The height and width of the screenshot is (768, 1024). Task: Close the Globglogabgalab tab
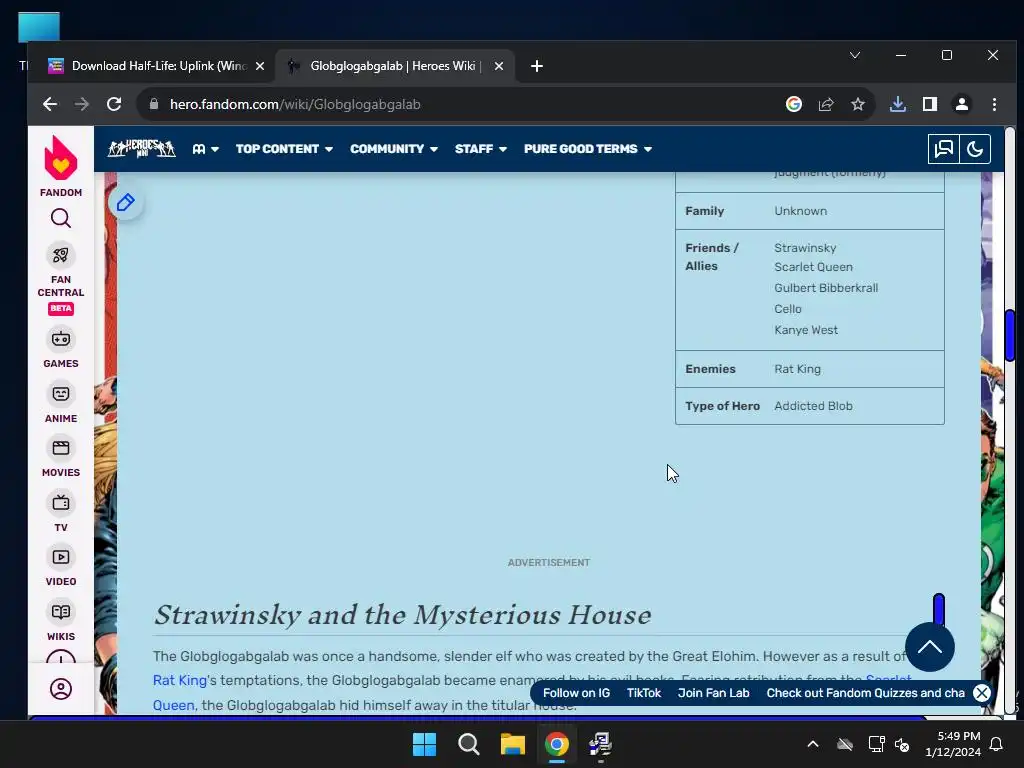click(499, 66)
